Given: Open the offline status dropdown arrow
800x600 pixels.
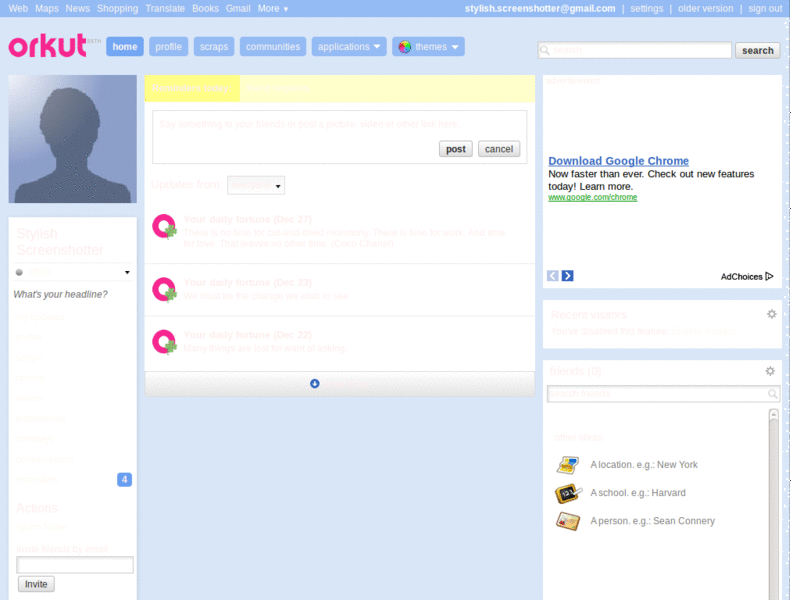Looking at the screenshot, I should coord(127,272).
